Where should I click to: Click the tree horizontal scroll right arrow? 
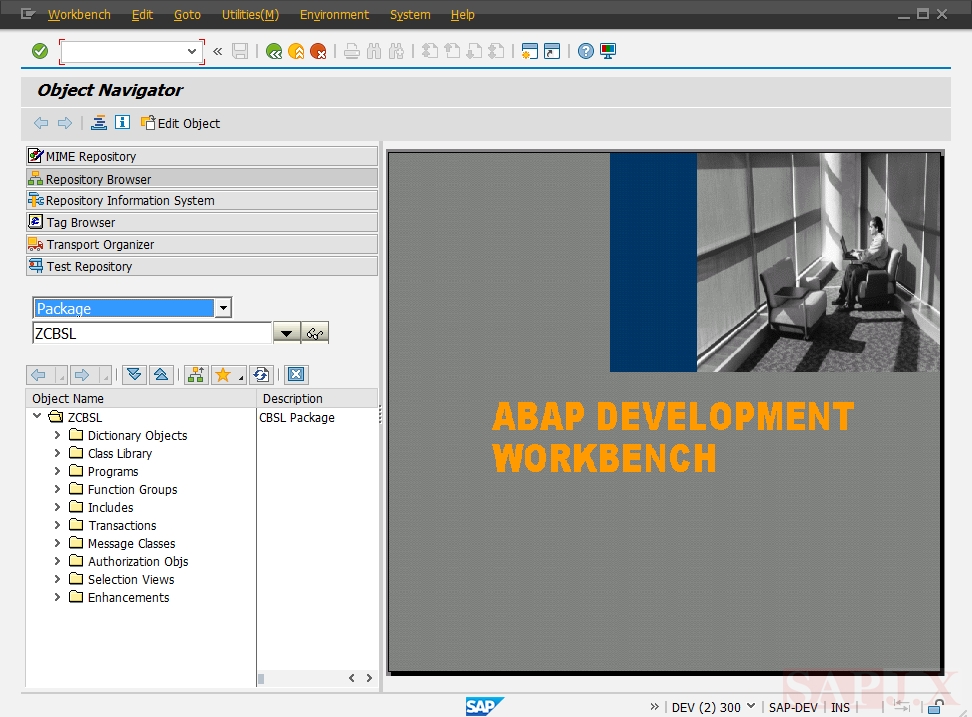click(369, 678)
